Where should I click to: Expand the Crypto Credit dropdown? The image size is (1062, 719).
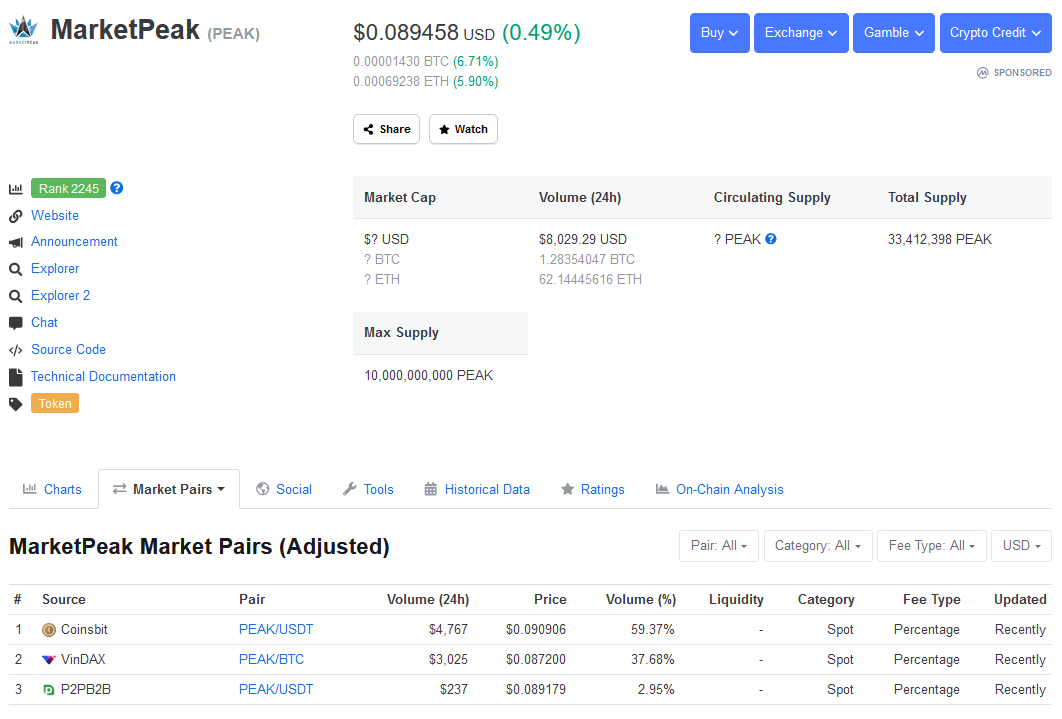pos(996,32)
